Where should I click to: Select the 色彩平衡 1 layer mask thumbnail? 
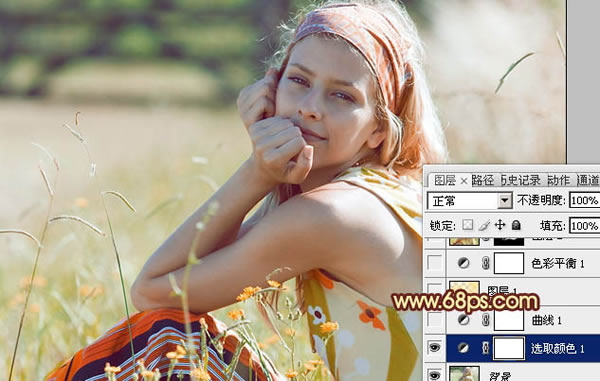point(509,263)
